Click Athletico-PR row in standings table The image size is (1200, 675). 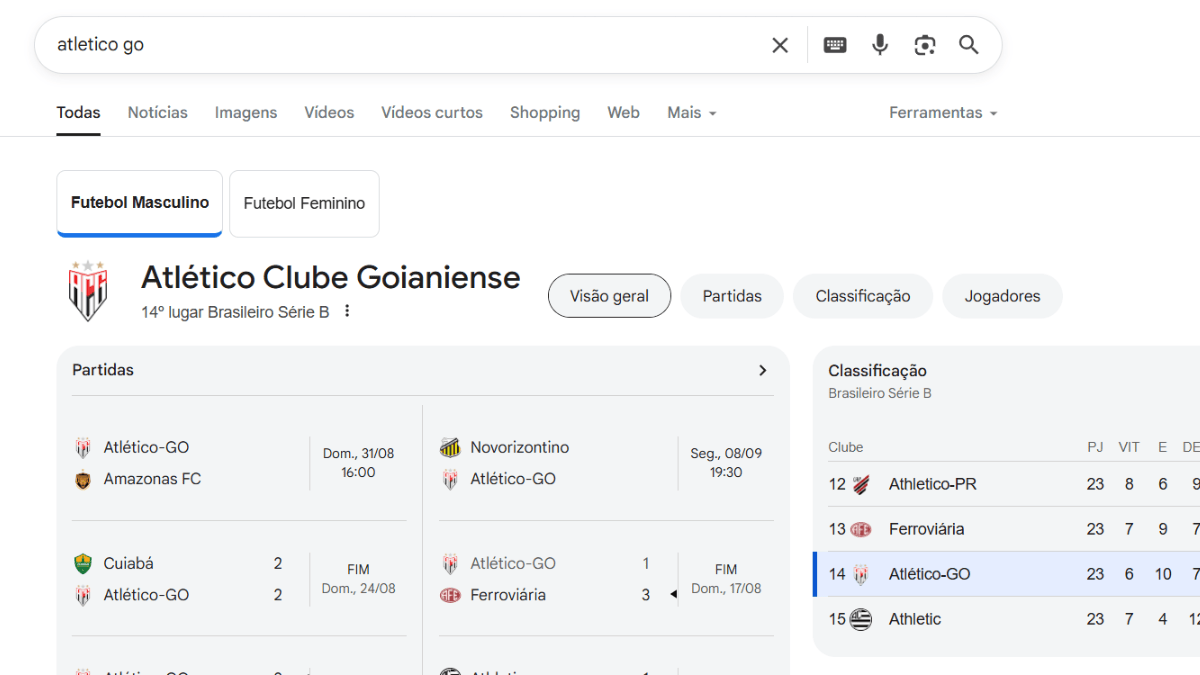[x=932, y=484]
